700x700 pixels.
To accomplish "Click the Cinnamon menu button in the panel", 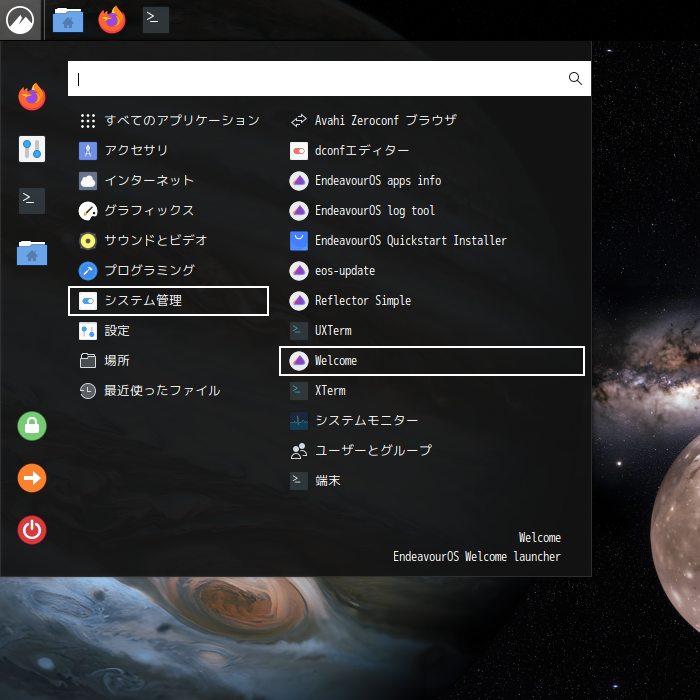I will (x=20, y=20).
